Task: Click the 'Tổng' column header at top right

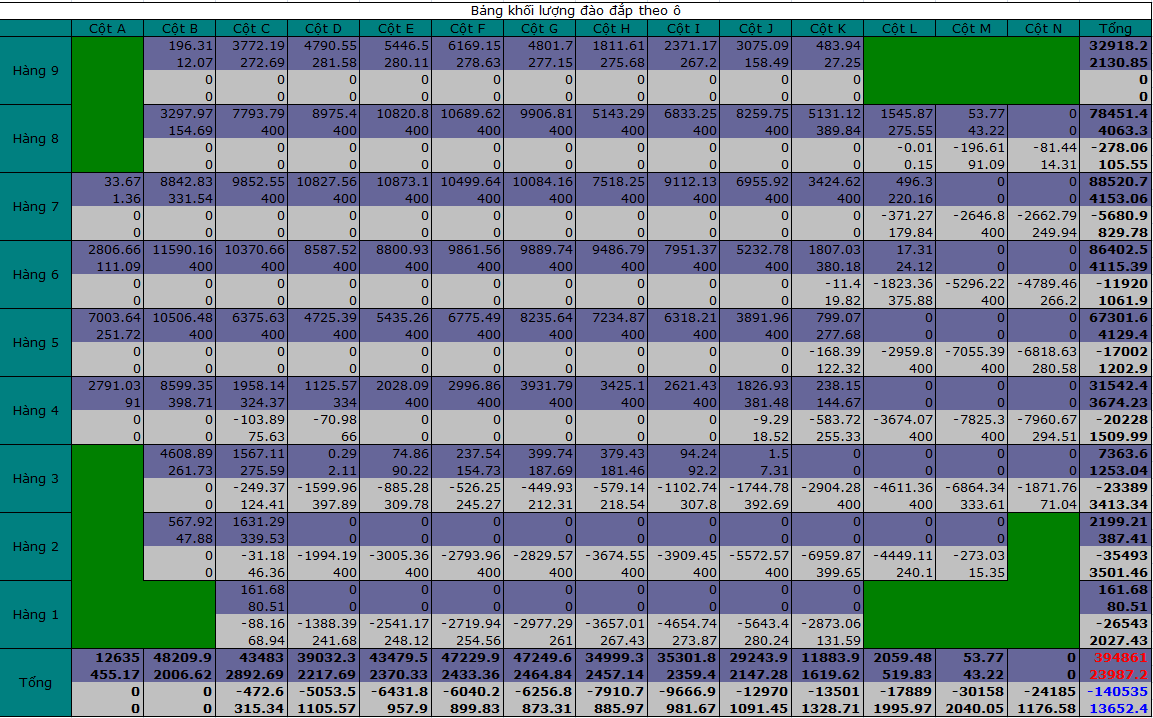Action: click(1115, 28)
